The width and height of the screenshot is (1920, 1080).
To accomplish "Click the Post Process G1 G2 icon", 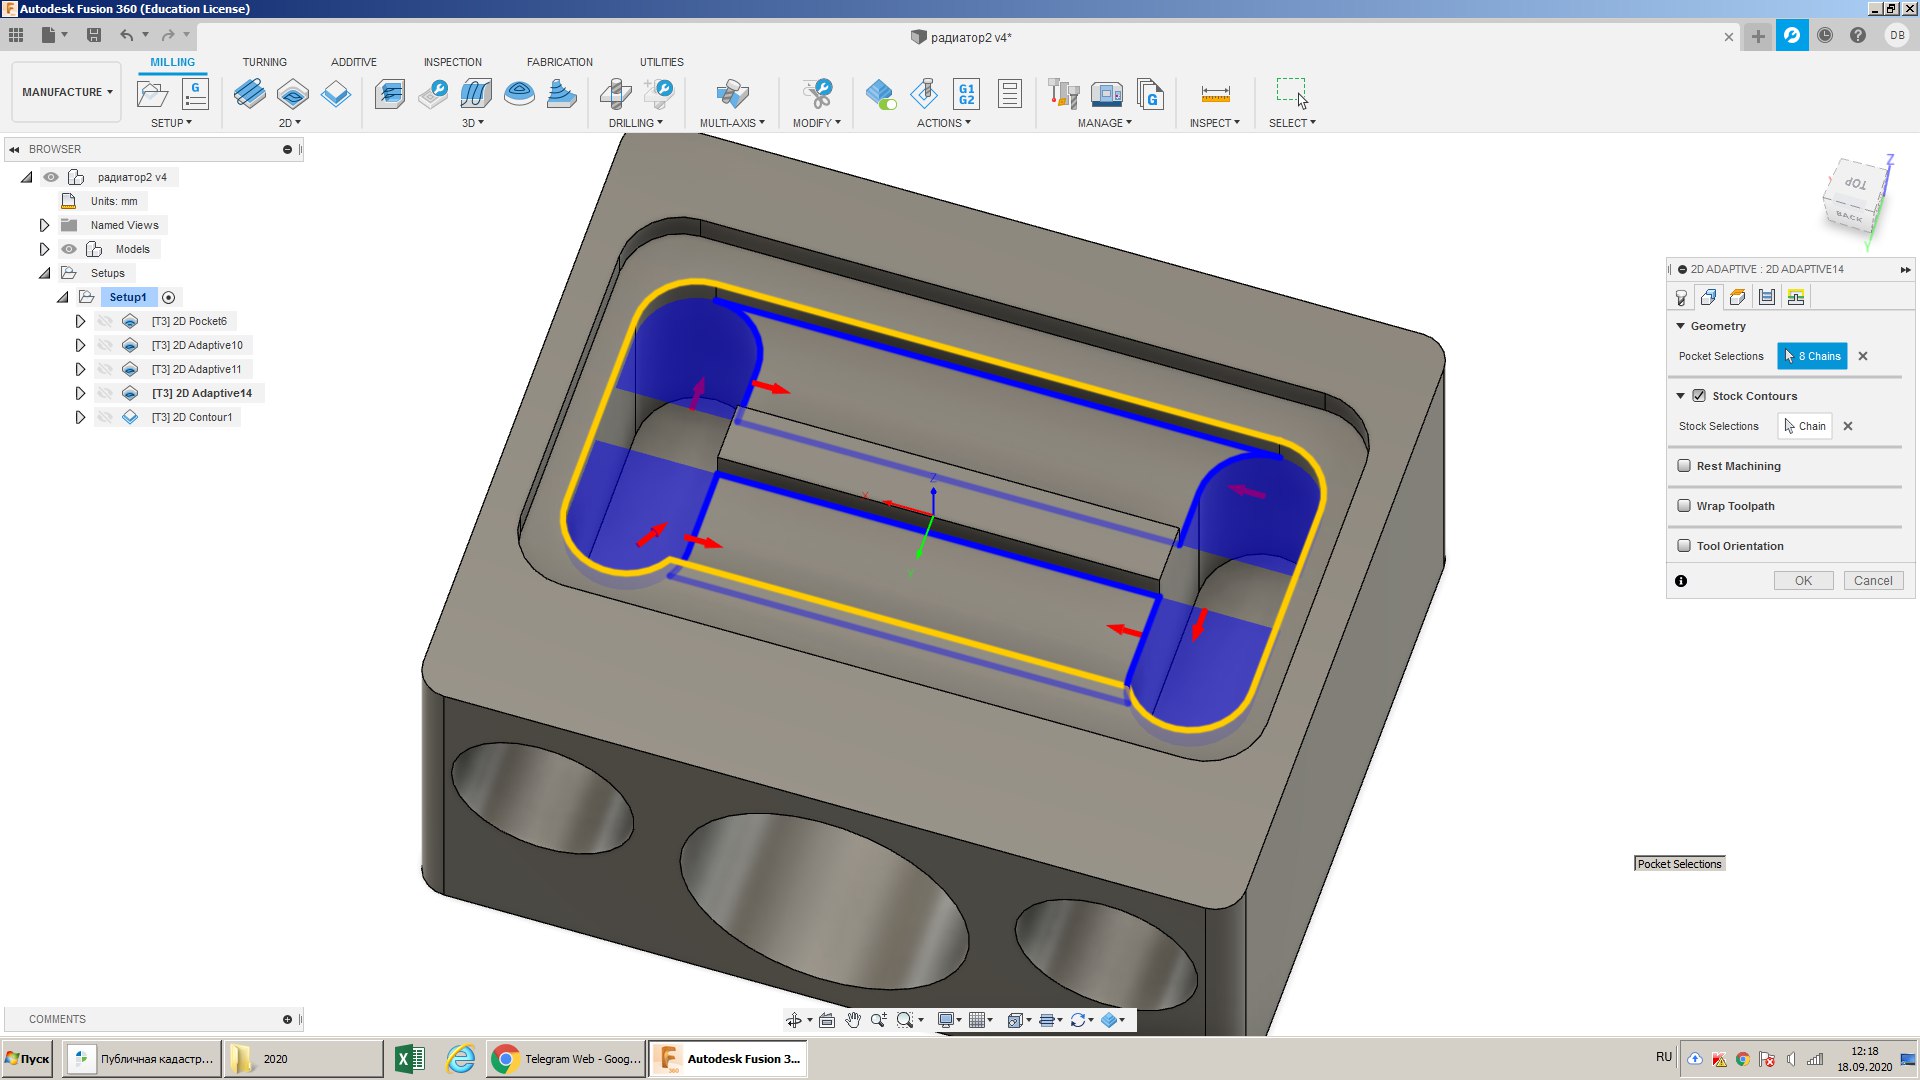I will (966, 94).
